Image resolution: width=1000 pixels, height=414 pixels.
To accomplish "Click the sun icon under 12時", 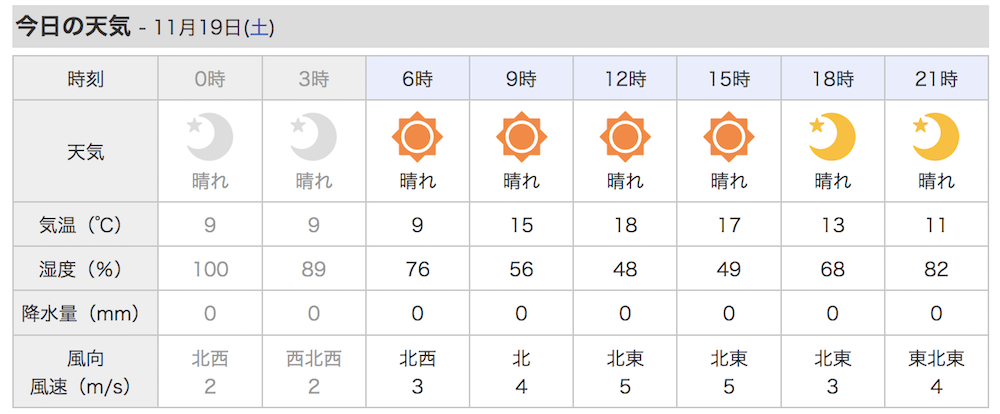I will coord(625,138).
